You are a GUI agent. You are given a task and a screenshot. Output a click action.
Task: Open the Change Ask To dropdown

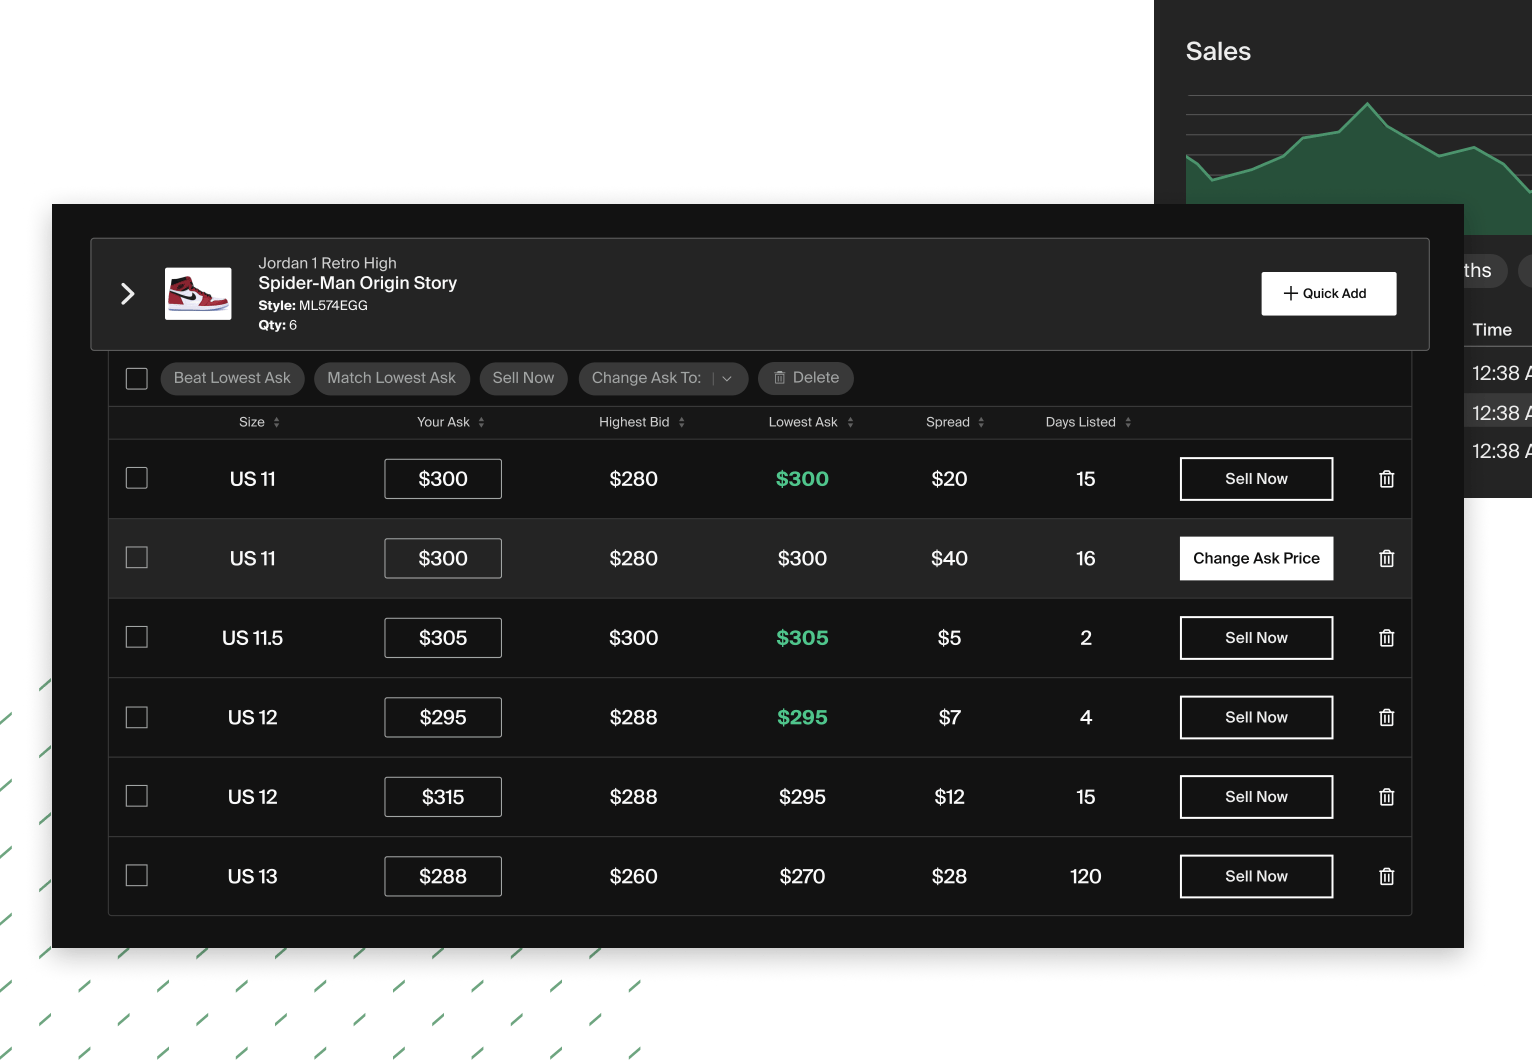(663, 378)
